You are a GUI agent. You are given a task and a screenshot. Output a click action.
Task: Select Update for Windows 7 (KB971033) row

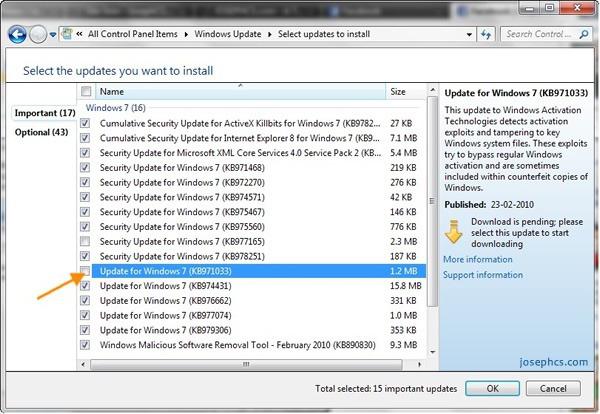pos(253,271)
